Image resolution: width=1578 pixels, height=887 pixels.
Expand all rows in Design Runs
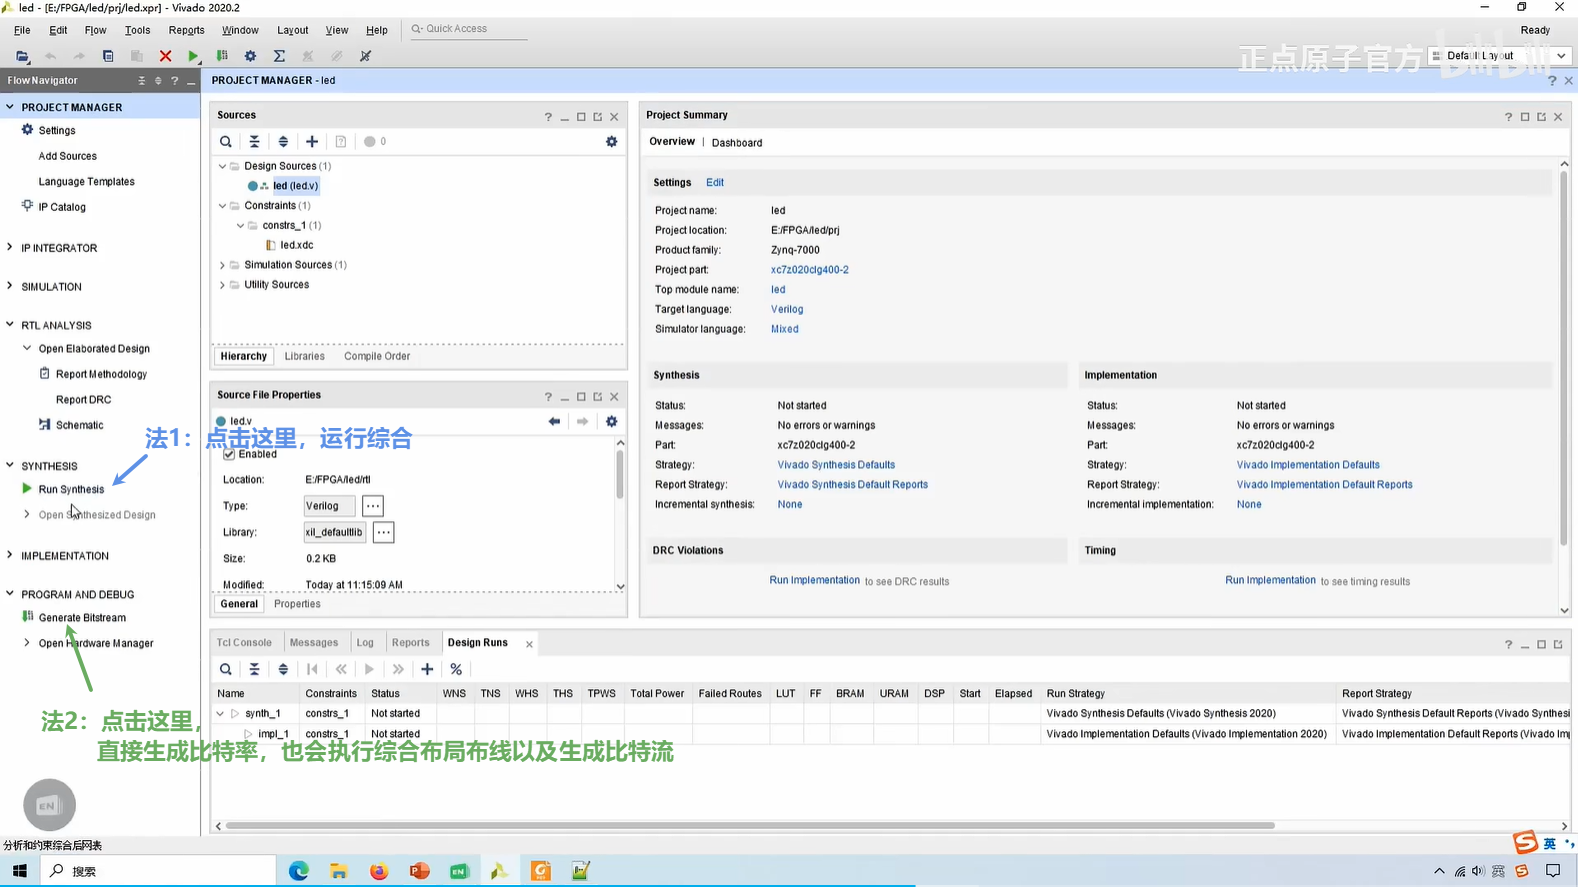click(x=283, y=669)
